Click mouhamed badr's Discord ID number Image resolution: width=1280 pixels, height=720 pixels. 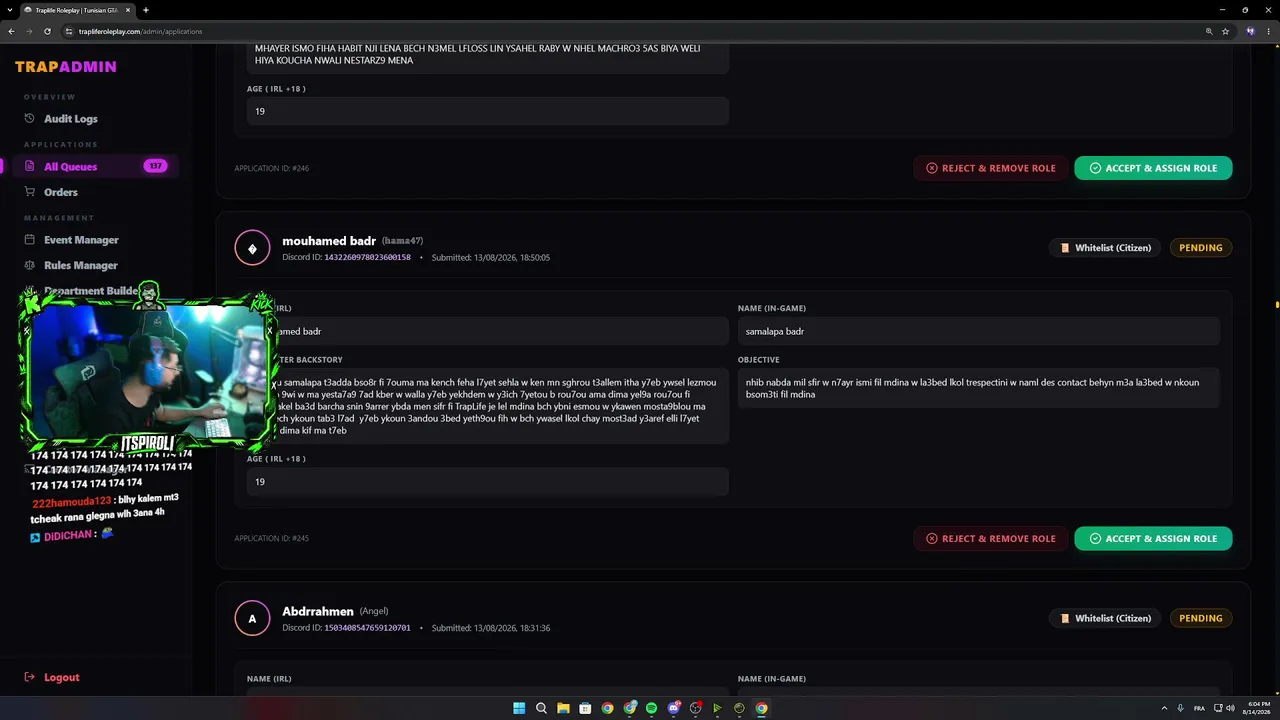pyautogui.click(x=367, y=258)
